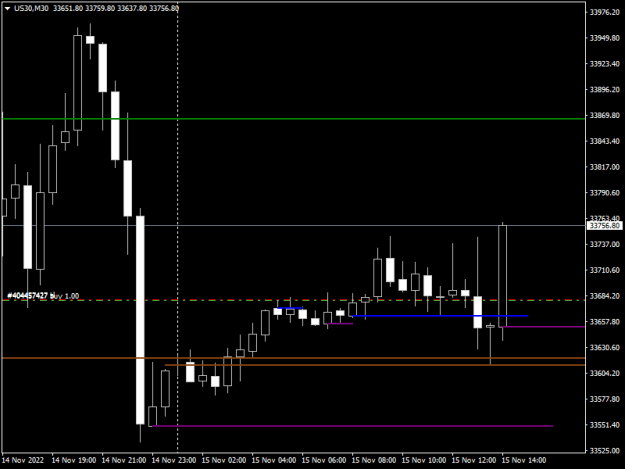The height and width of the screenshot is (469, 625).
Task: Click the '15 Nov 08:00' time axis label
Action: point(374,460)
